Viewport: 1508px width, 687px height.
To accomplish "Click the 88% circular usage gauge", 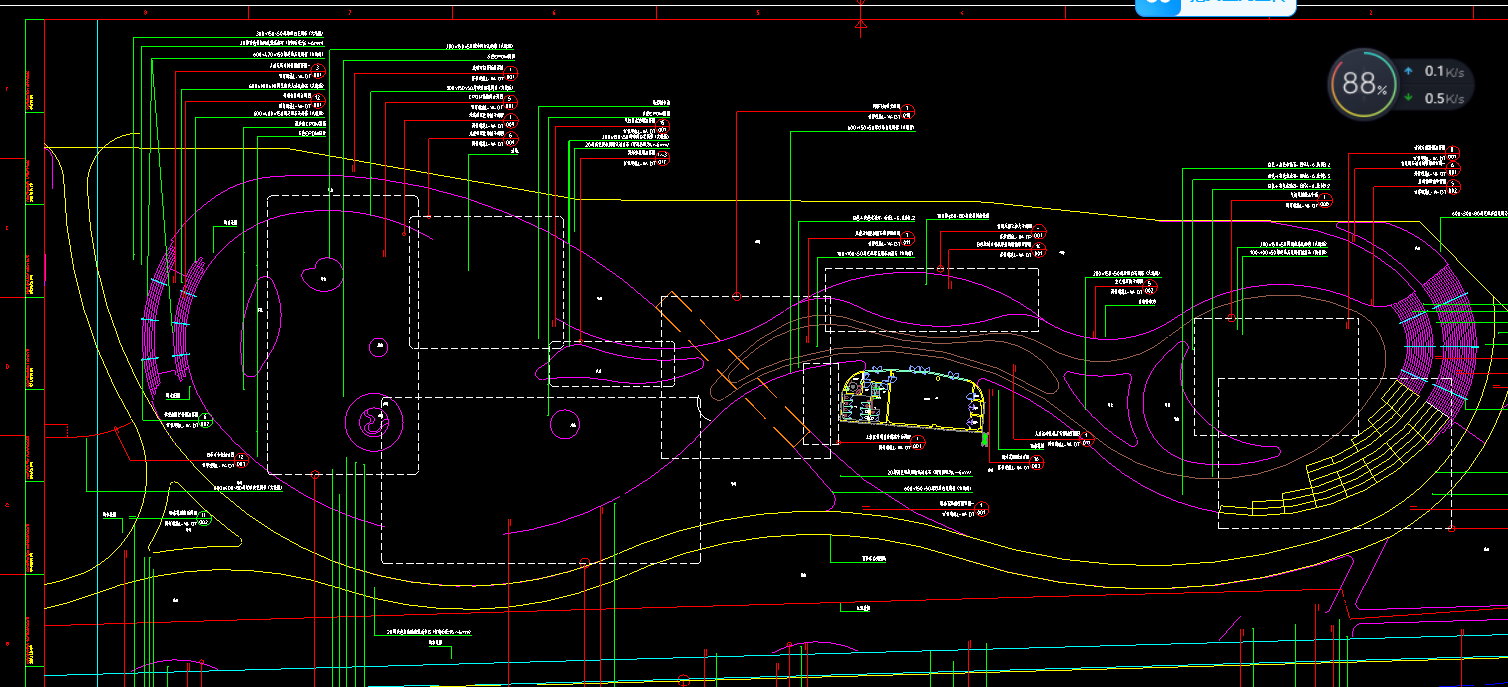I will pos(1362,84).
